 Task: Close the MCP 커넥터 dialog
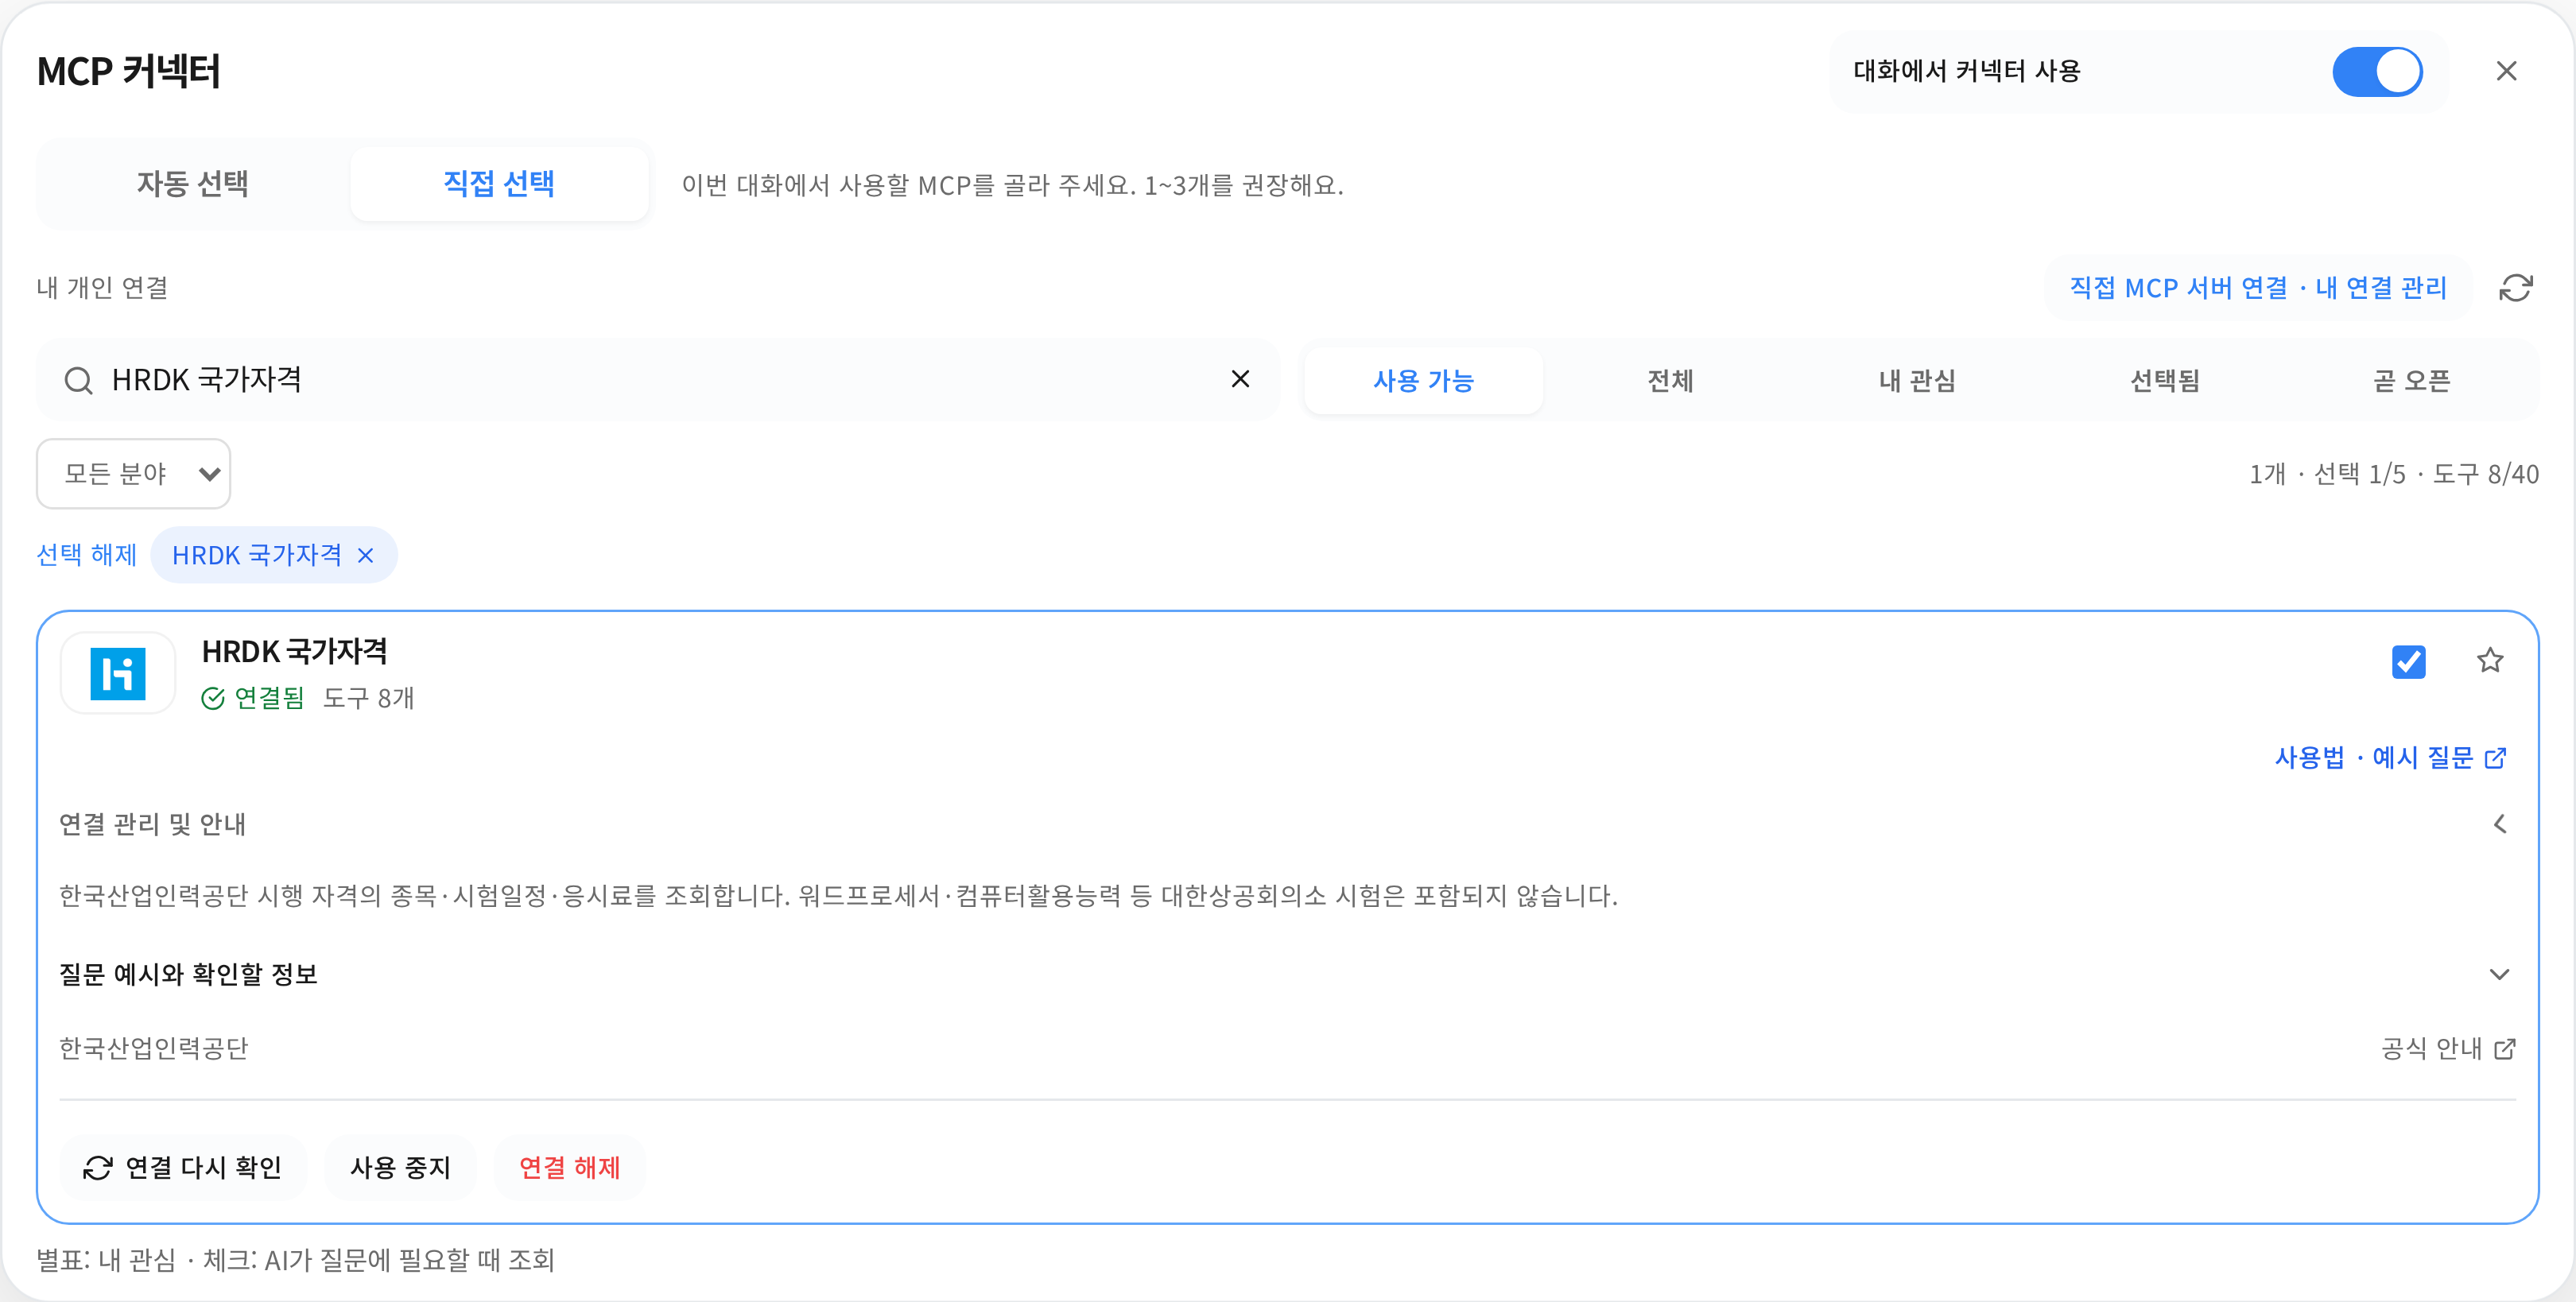click(2506, 71)
